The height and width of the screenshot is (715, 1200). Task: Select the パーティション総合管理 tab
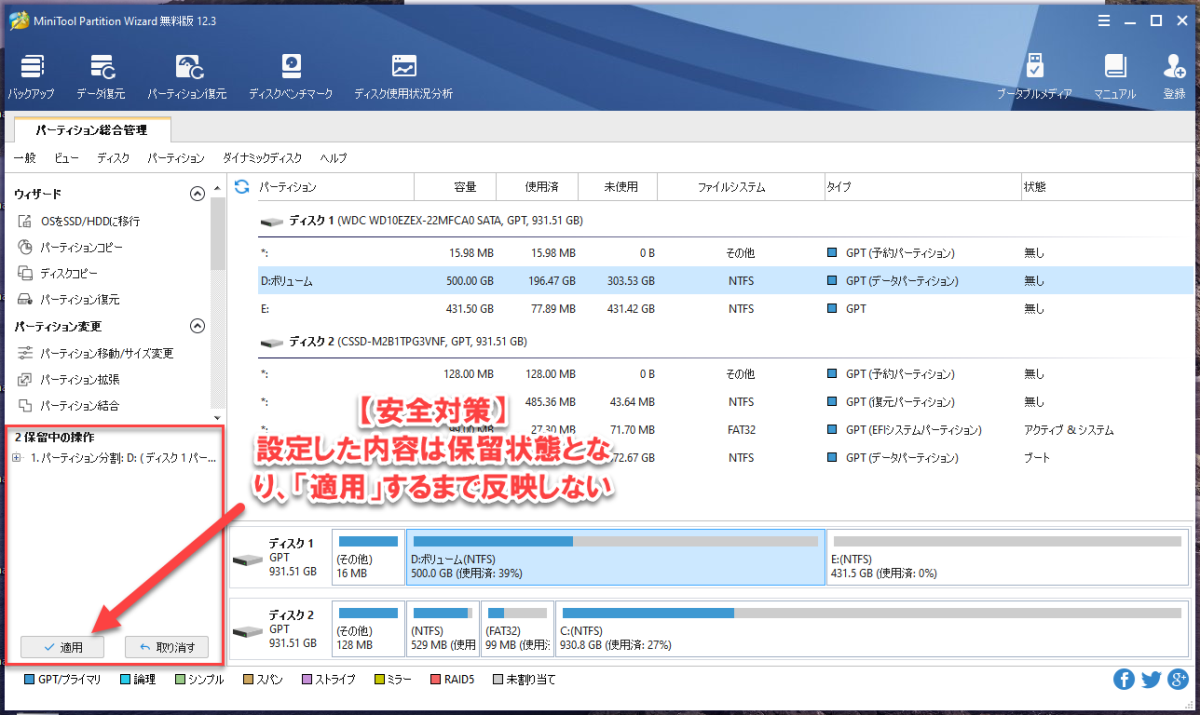click(x=91, y=129)
